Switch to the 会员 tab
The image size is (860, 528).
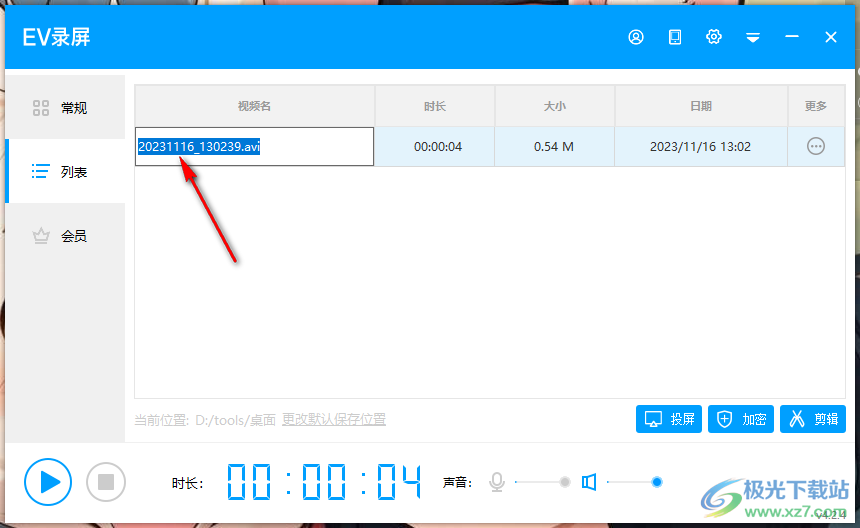pyautogui.click(x=65, y=236)
